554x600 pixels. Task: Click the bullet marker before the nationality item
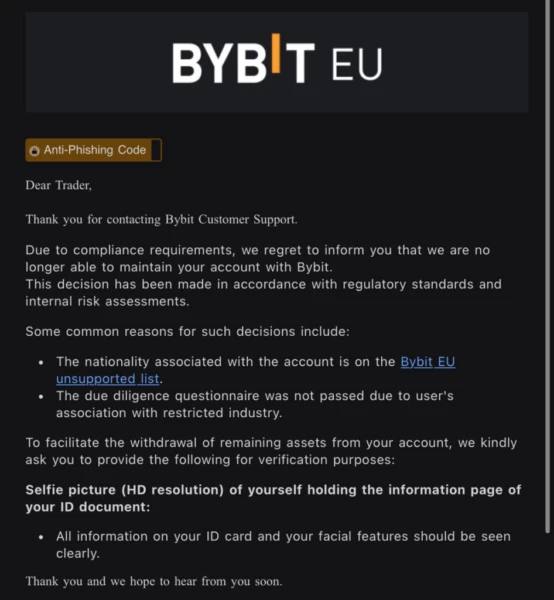click(x=41, y=362)
